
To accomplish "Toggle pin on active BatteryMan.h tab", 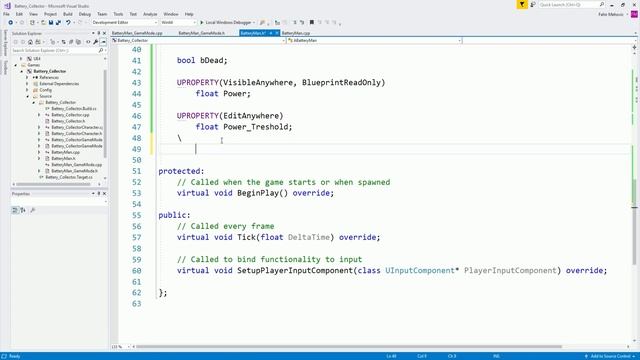I will [x=271, y=33].
